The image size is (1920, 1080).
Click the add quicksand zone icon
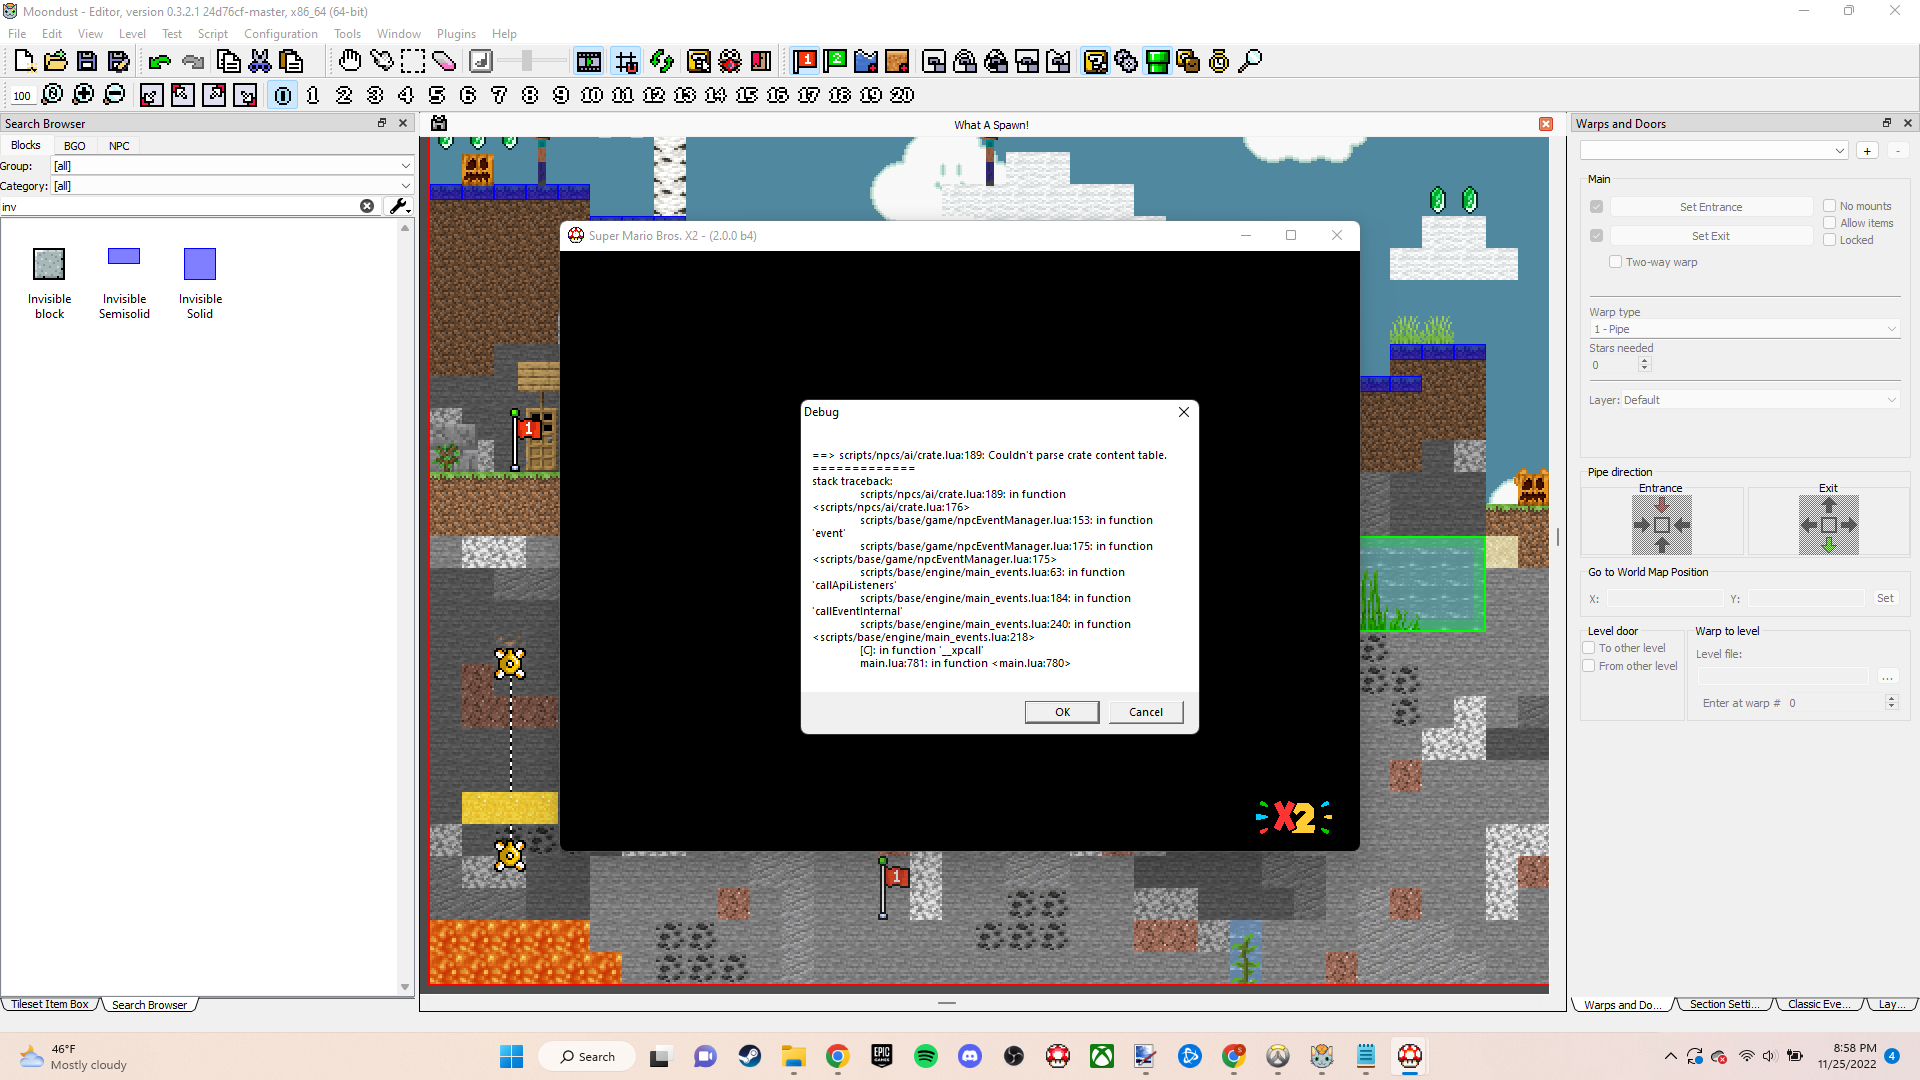897,62
